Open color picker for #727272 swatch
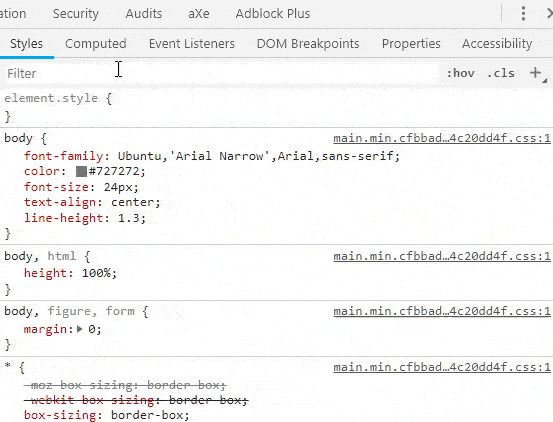This screenshot has width=553, height=422. click(81, 172)
